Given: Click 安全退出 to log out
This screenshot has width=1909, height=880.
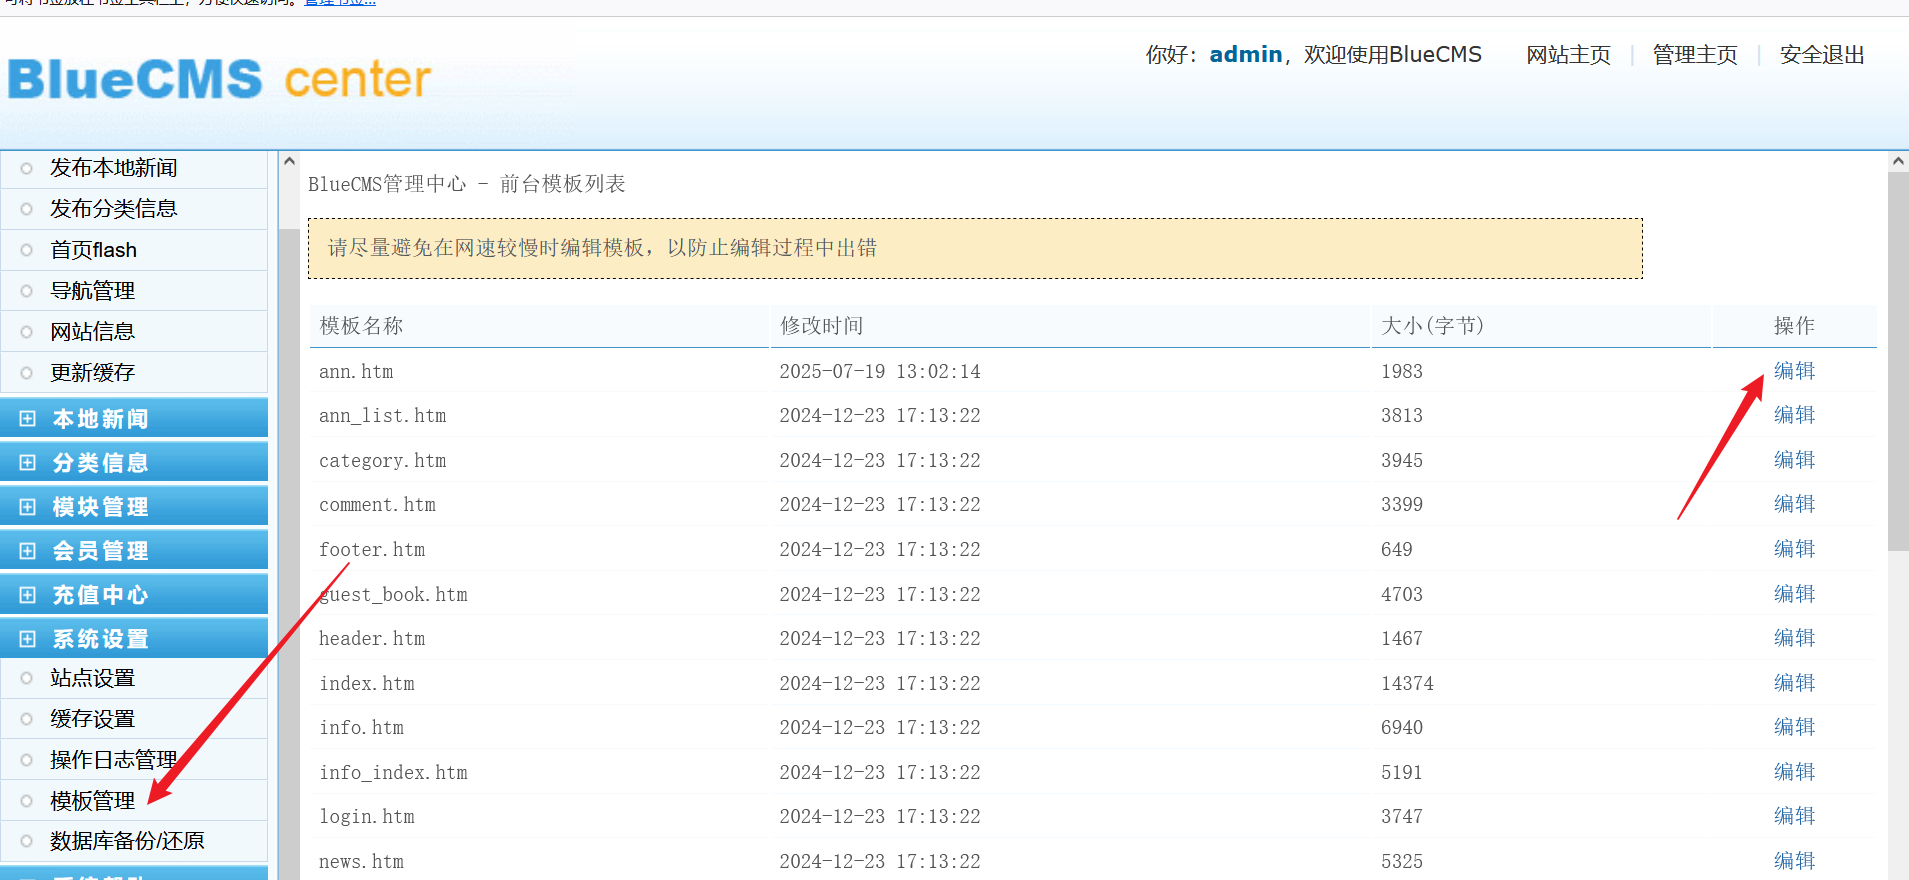Looking at the screenshot, I should click(x=1822, y=55).
